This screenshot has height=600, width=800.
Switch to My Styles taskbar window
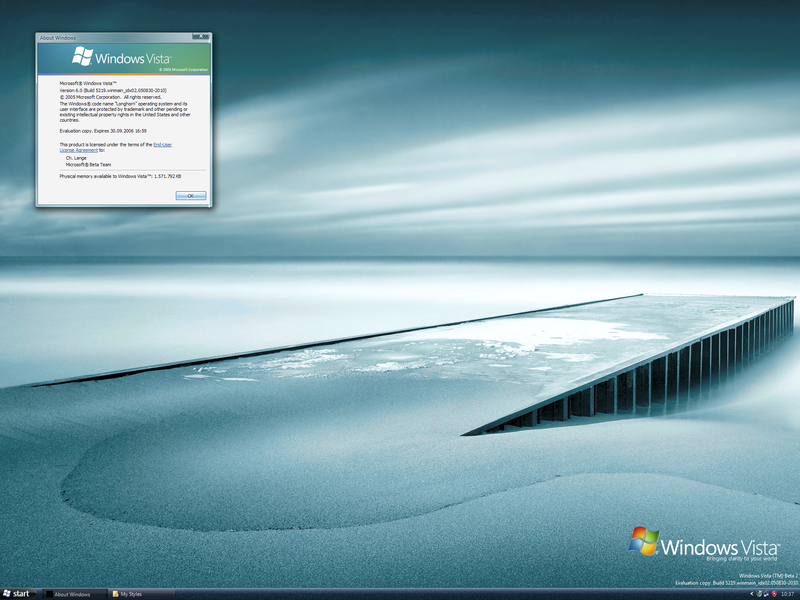coord(127,594)
